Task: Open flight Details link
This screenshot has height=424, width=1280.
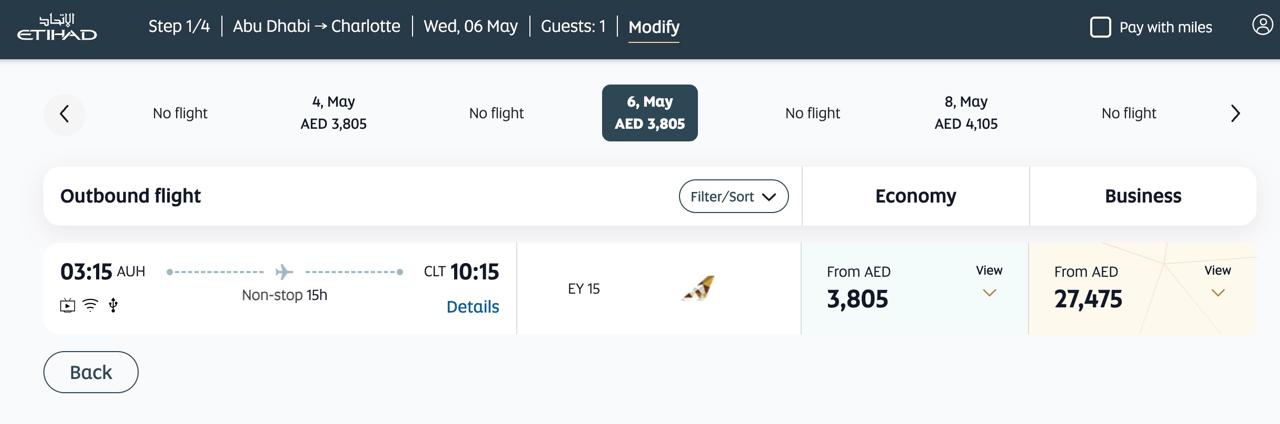Action: (472, 307)
